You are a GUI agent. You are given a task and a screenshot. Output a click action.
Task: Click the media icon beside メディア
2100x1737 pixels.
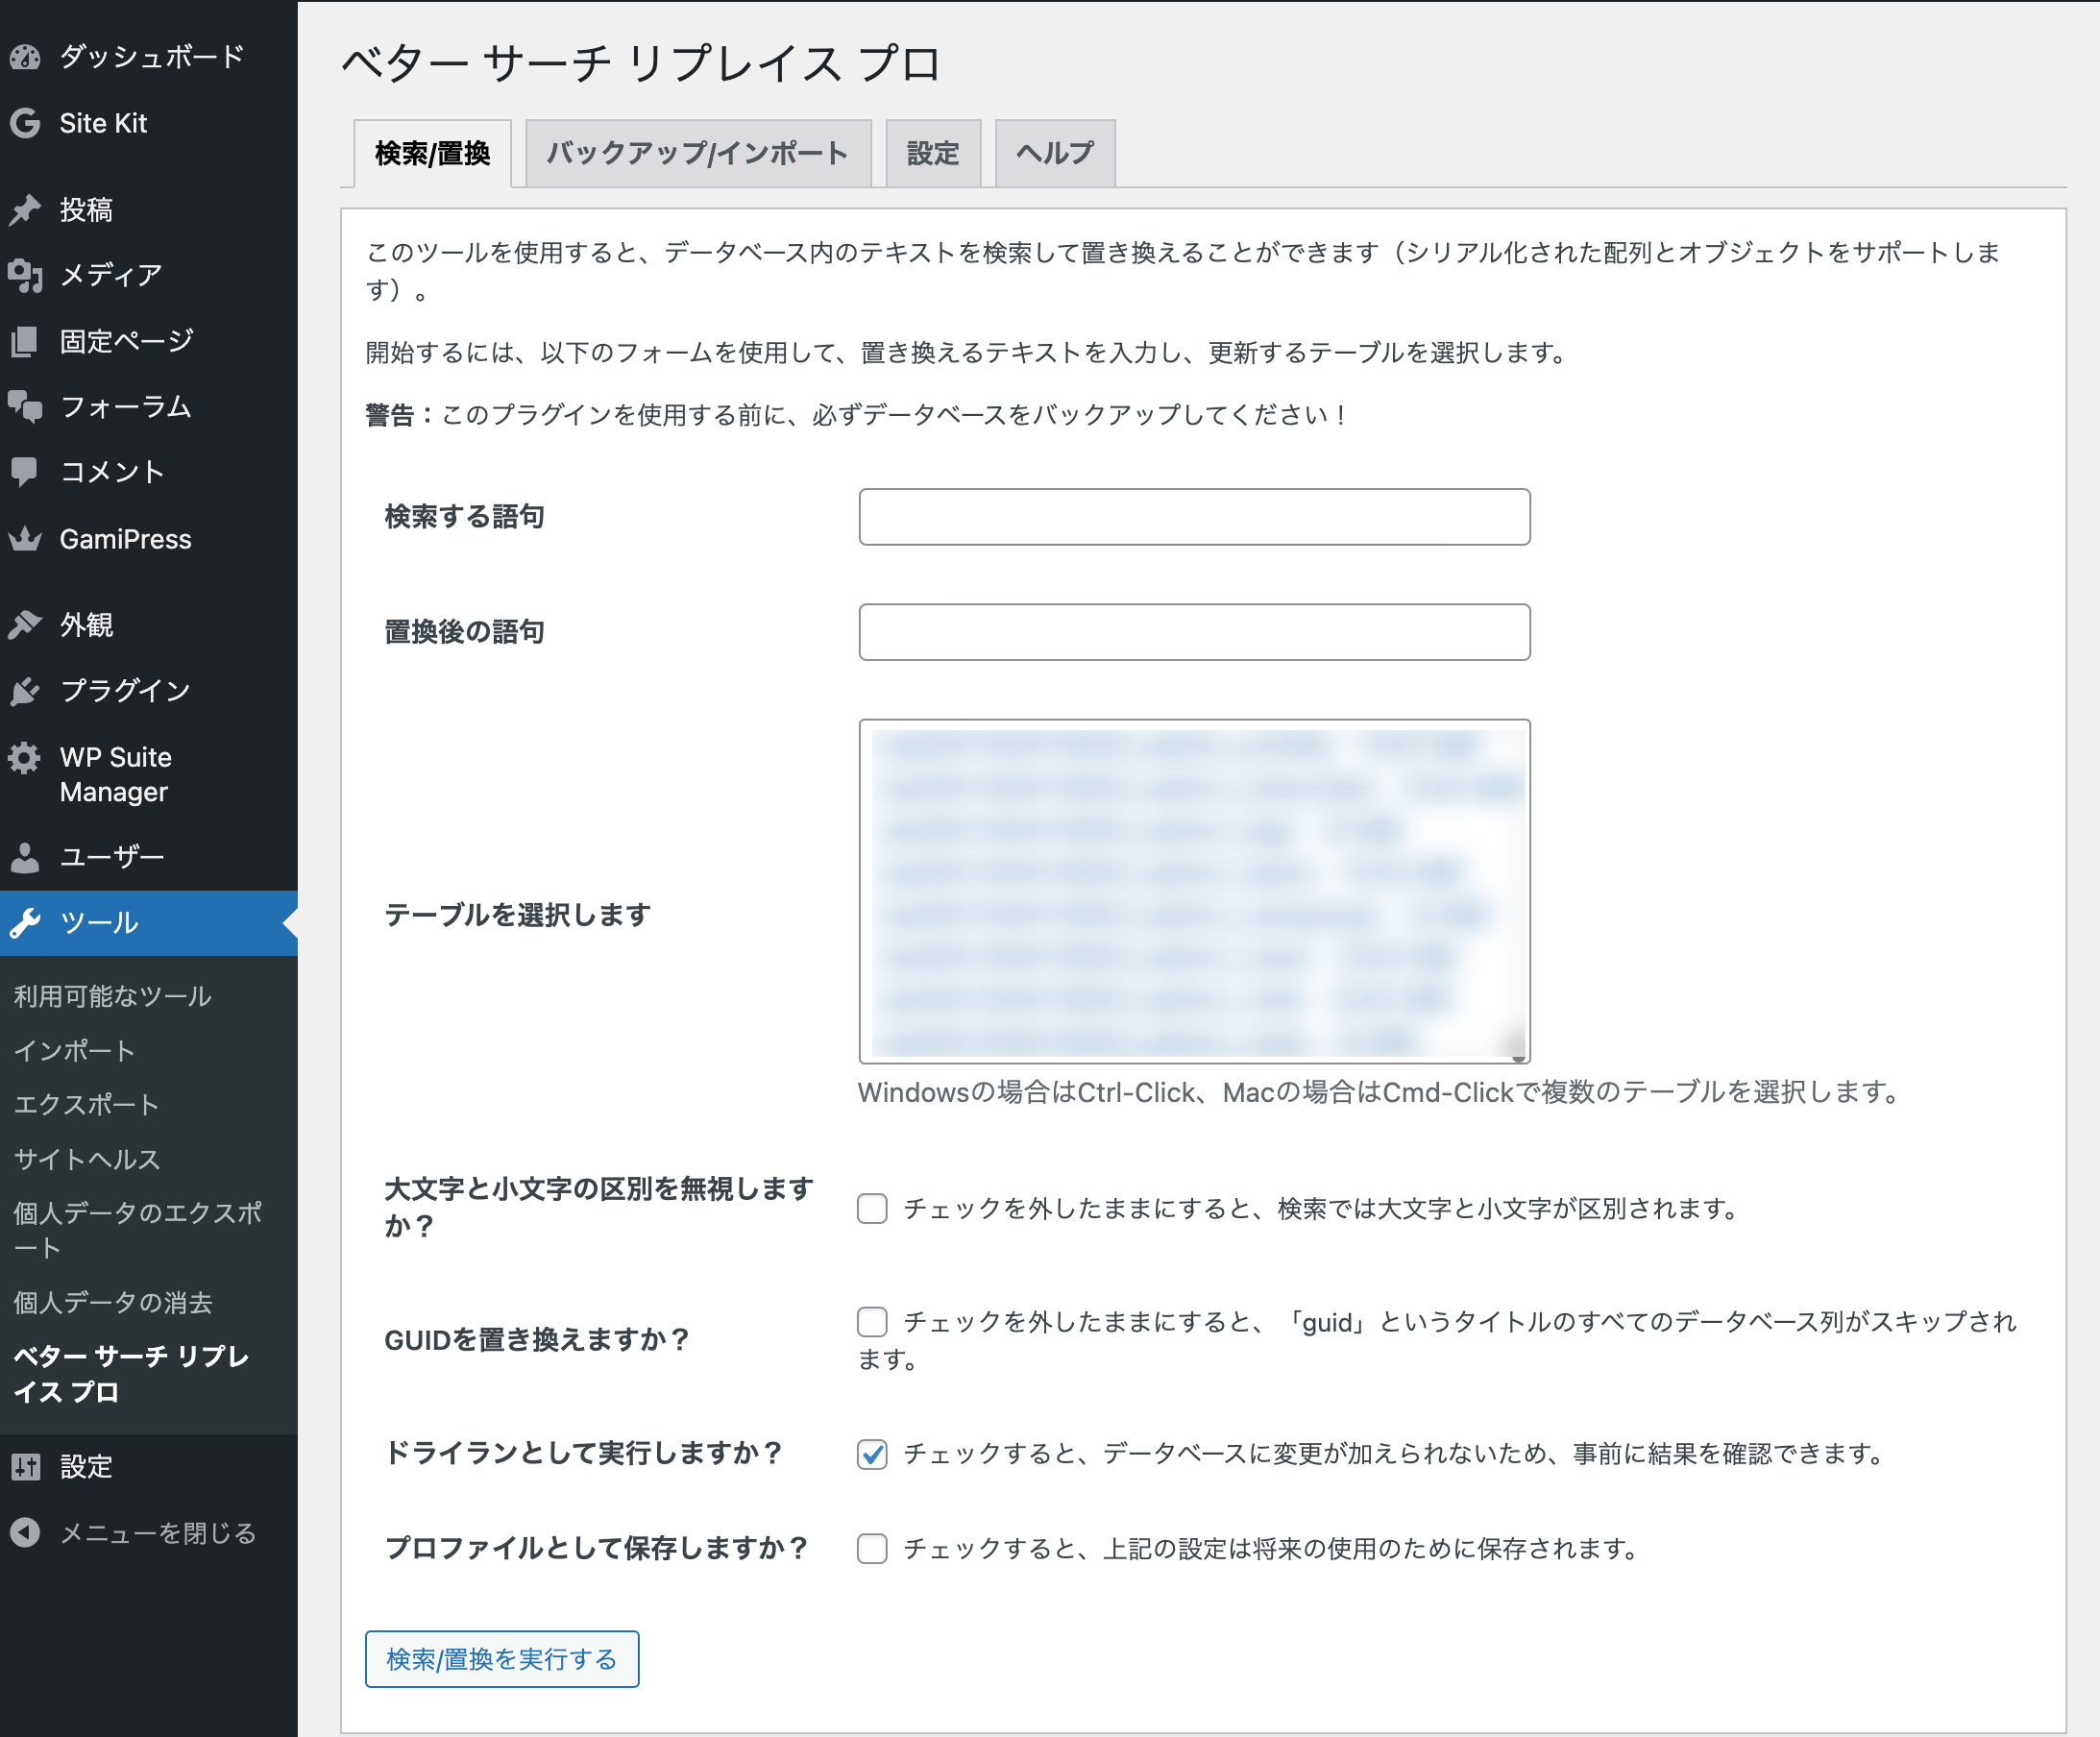coord(25,275)
